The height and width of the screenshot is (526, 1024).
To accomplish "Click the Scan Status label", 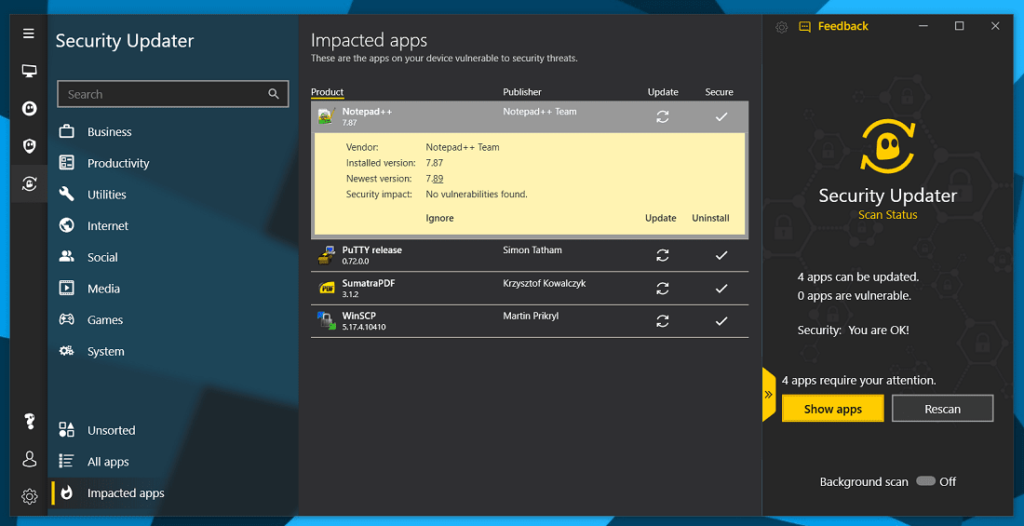I will (x=888, y=215).
